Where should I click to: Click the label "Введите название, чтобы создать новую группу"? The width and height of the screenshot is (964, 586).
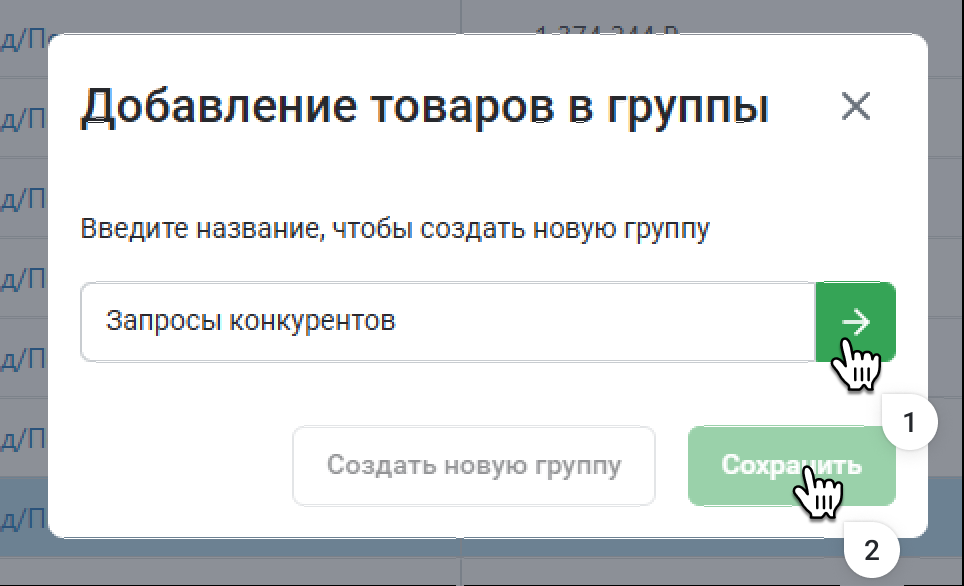coord(395,228)
